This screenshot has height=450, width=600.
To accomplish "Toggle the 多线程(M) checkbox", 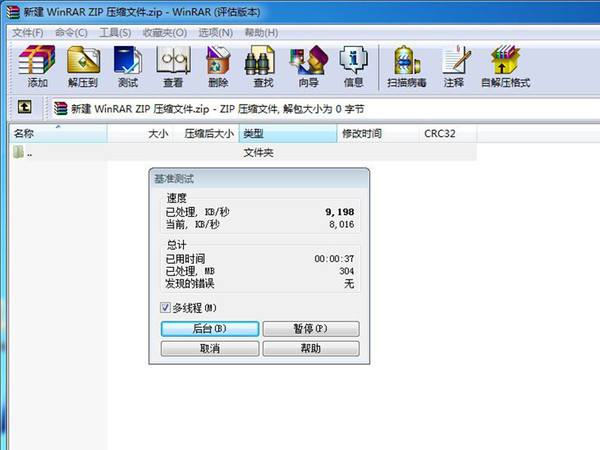I will tap(165, 307).
